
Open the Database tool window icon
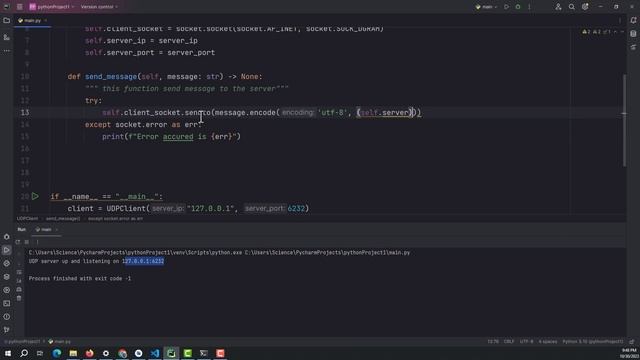[633, 34]
